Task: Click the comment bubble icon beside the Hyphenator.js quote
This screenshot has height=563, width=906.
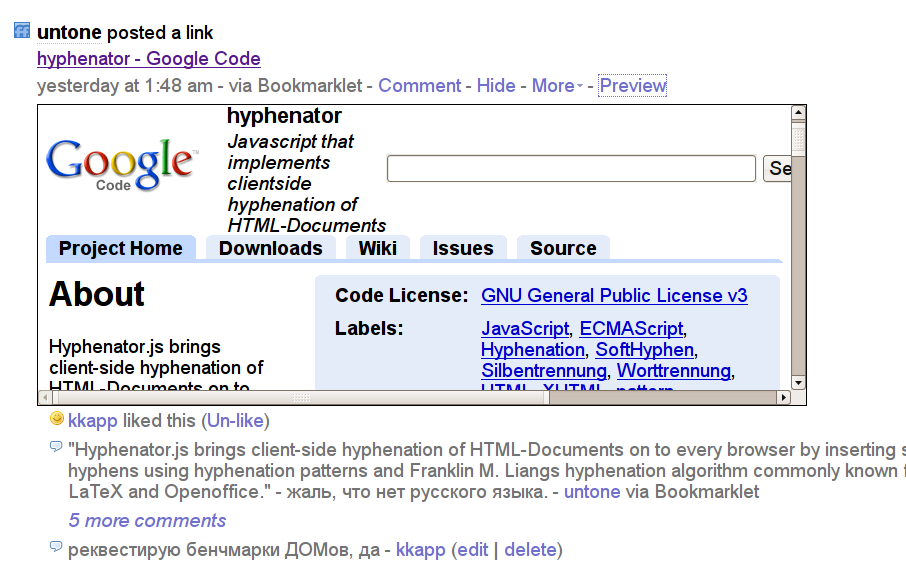Action: click(56, 446)
